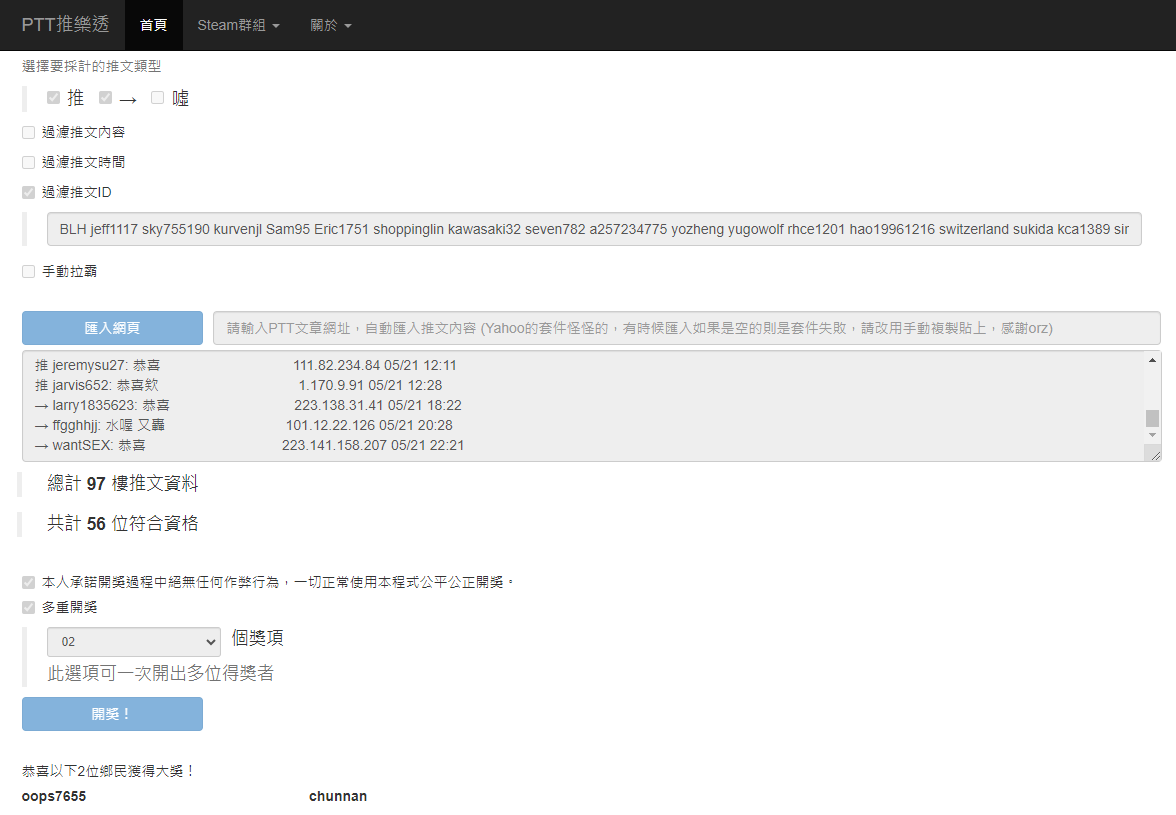Click the textarea scrollbar thumb
This screenshot has width=1176, height=815.
[x=1152, y=418]
